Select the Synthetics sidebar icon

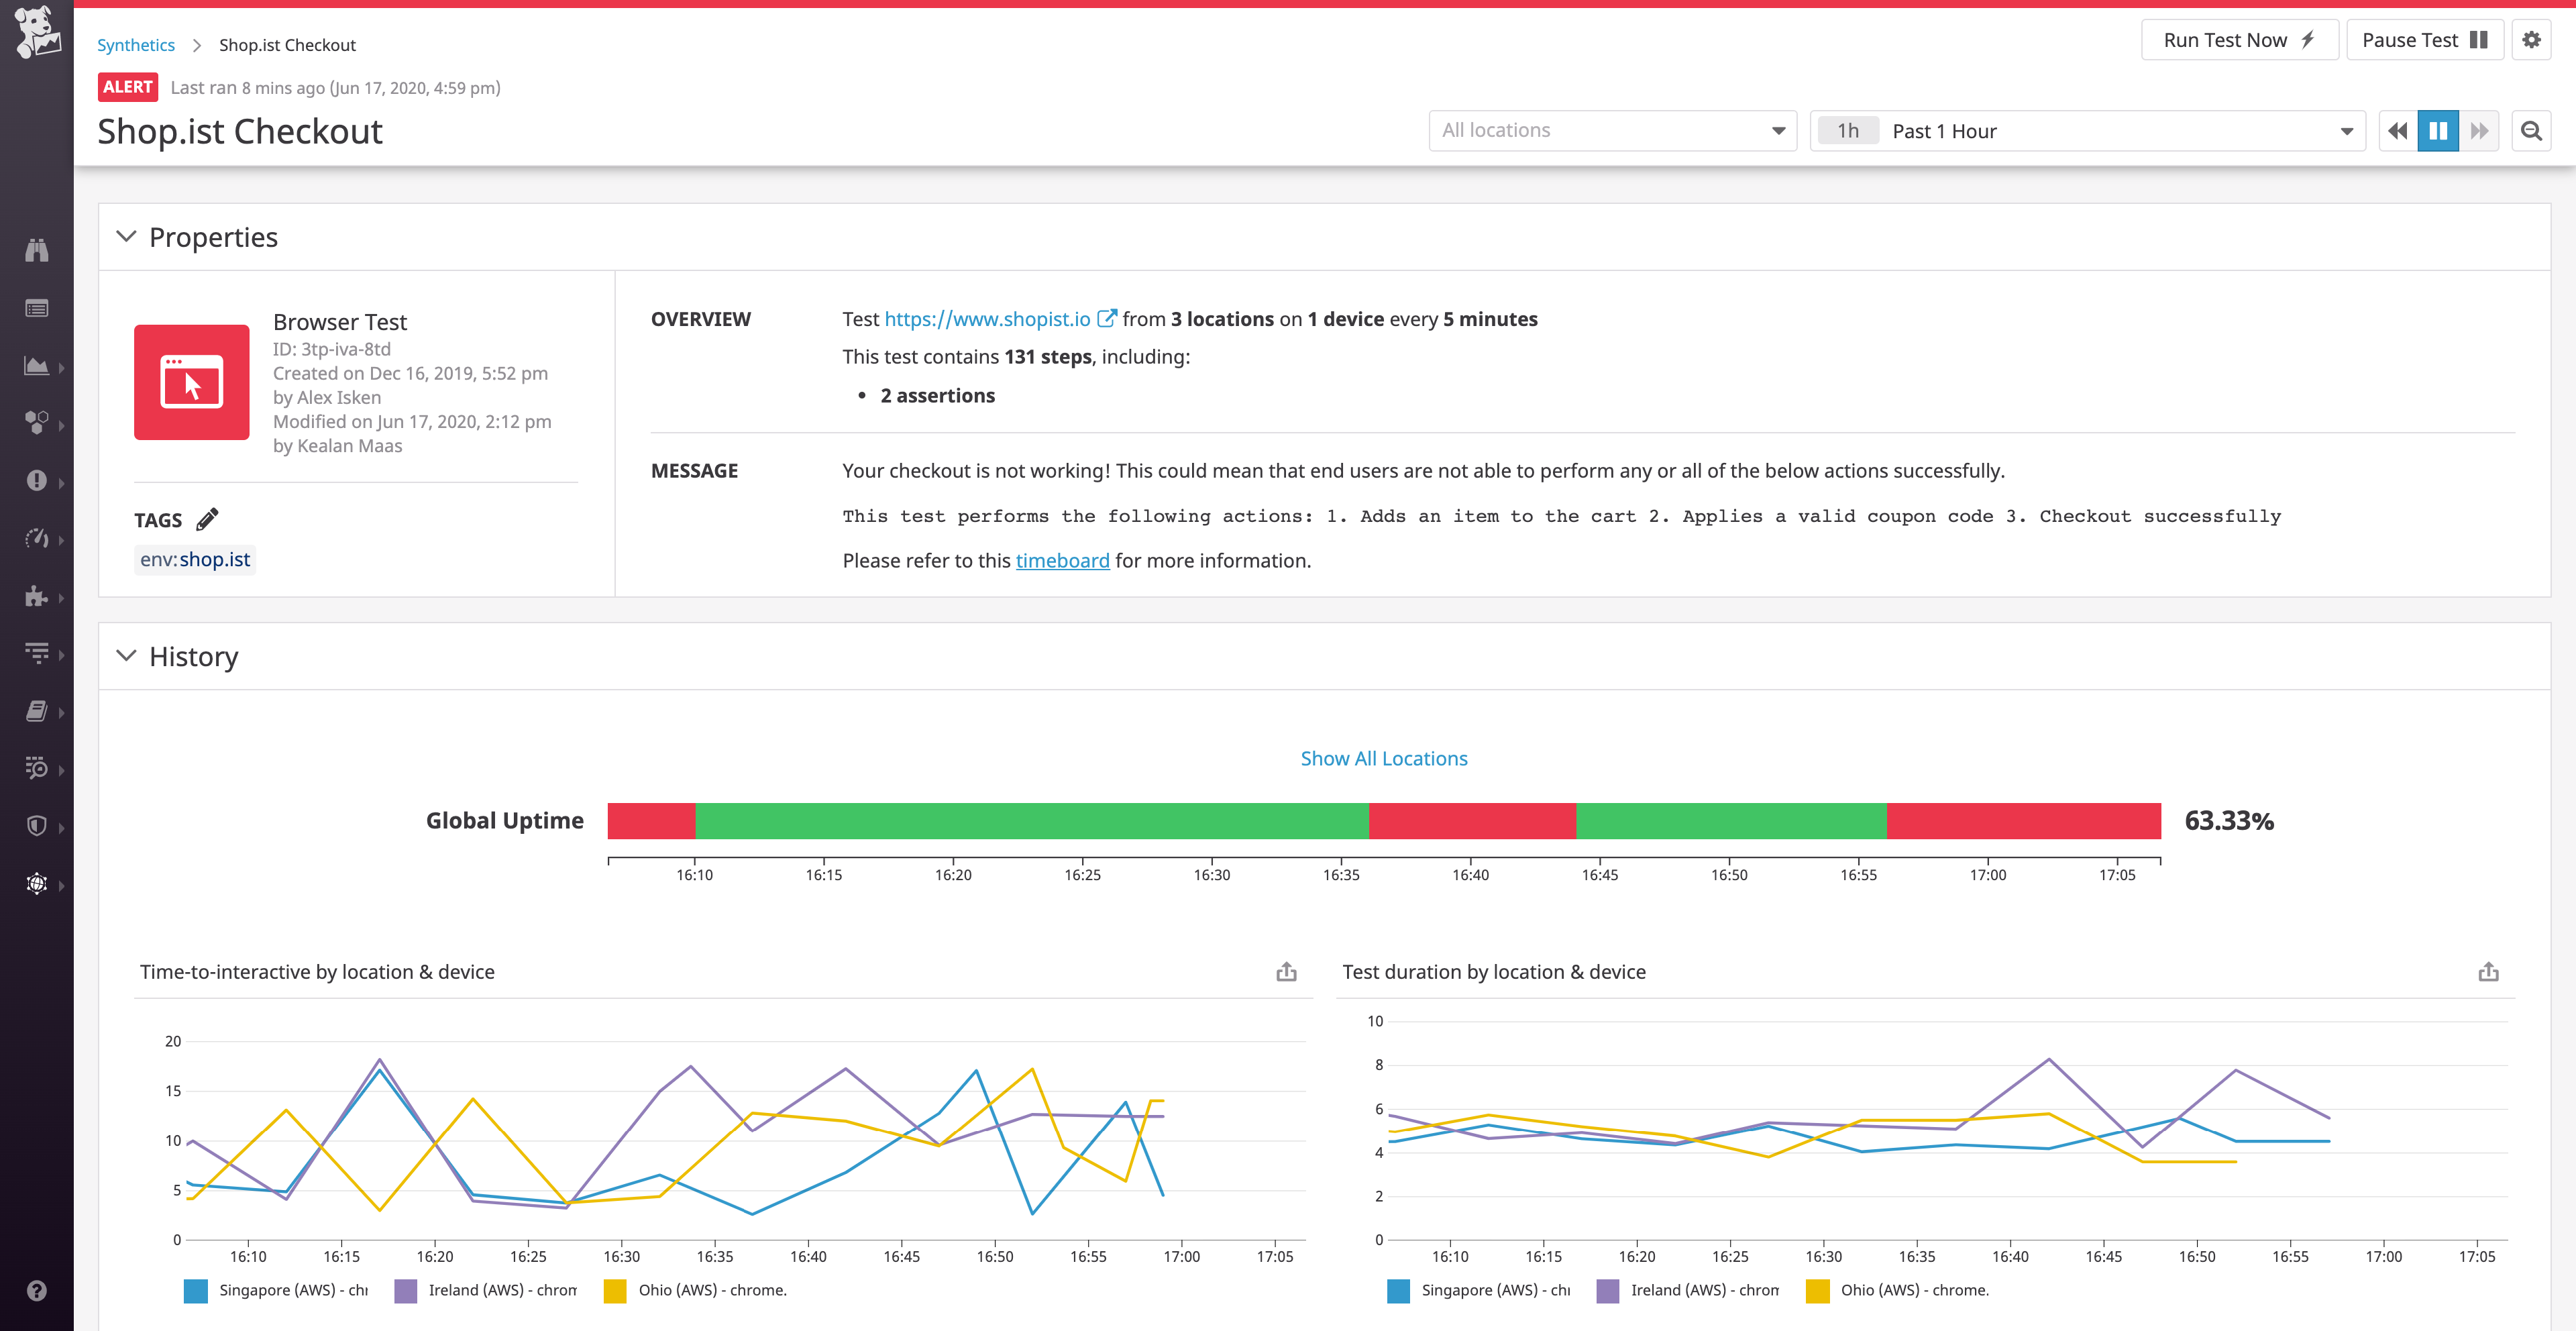[38, 768]
